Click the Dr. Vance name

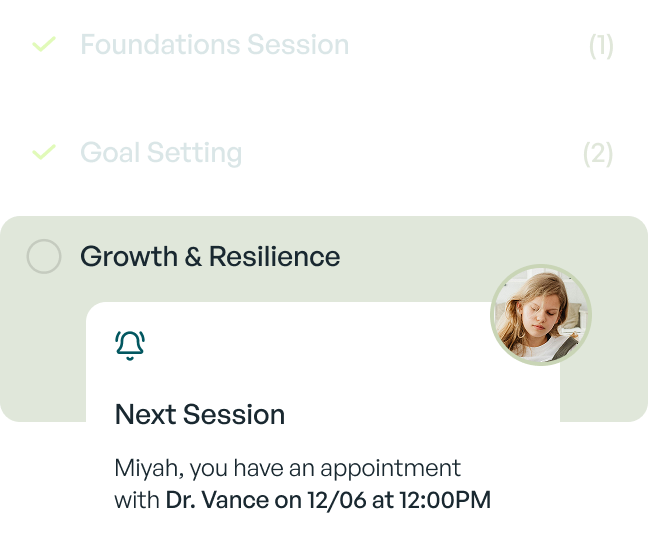pos(217,500)
